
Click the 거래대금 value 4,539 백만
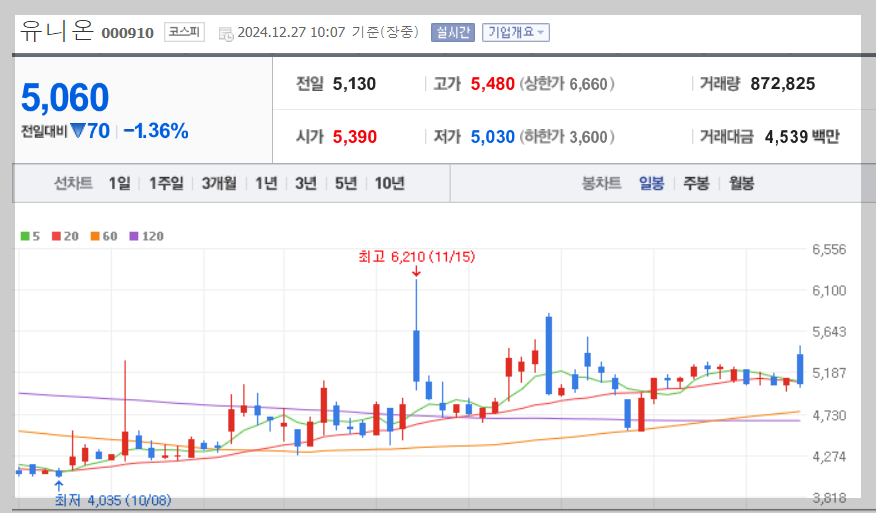(x=802, y=137)
